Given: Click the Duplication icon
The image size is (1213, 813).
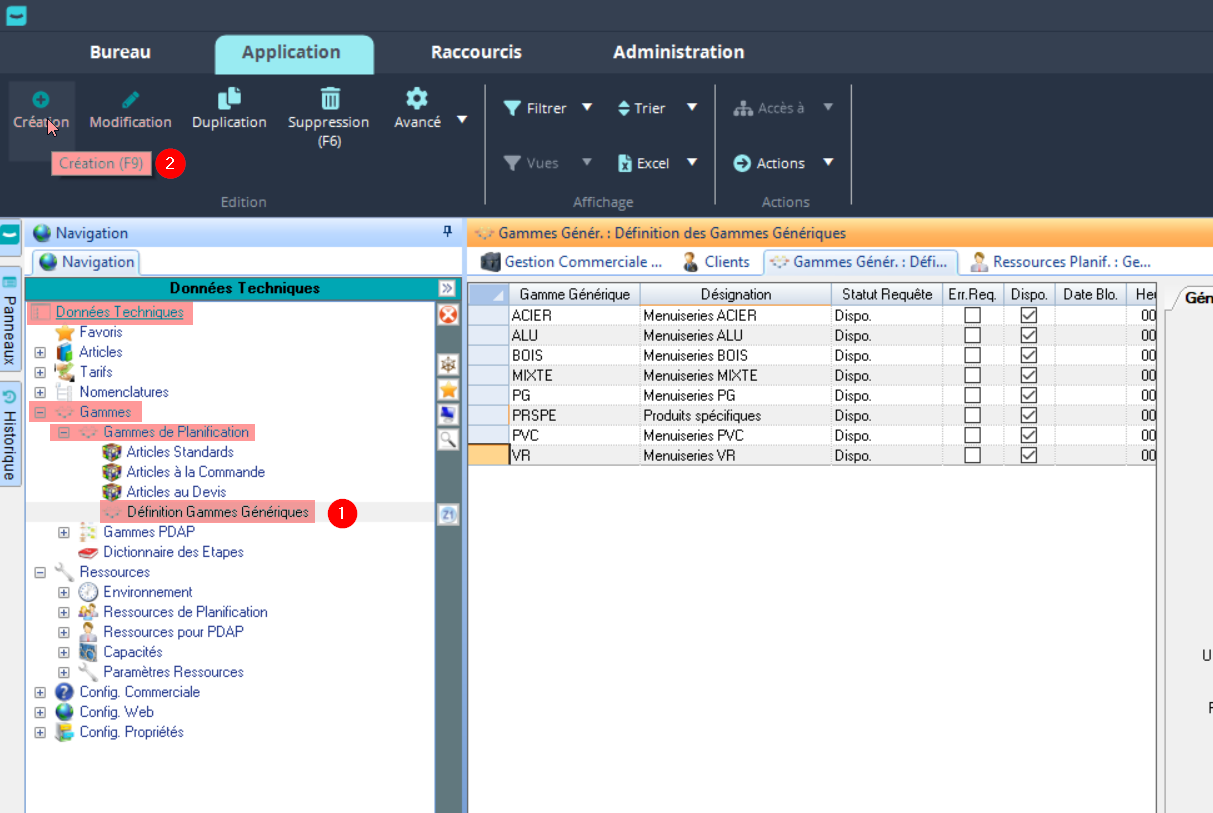Looking at the screenshot, I should [229, 98].
